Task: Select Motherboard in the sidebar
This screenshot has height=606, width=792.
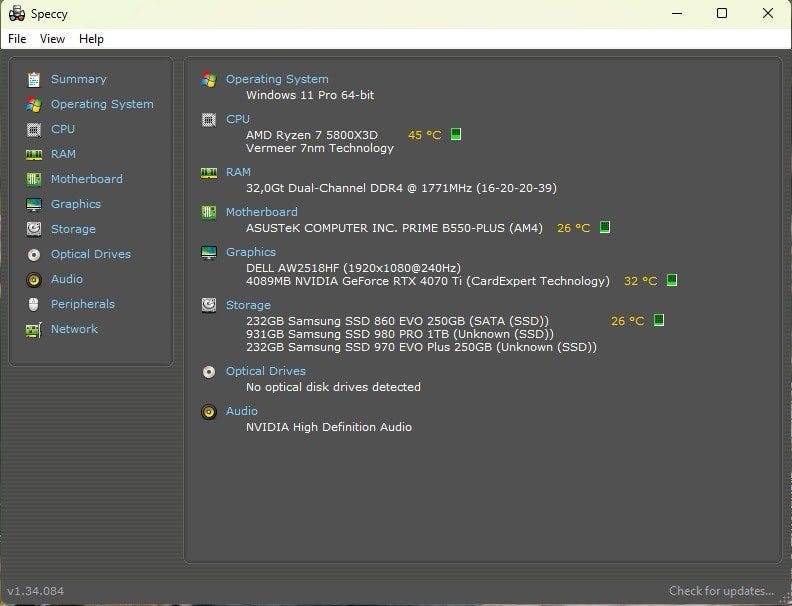Action: coord(87,179)
